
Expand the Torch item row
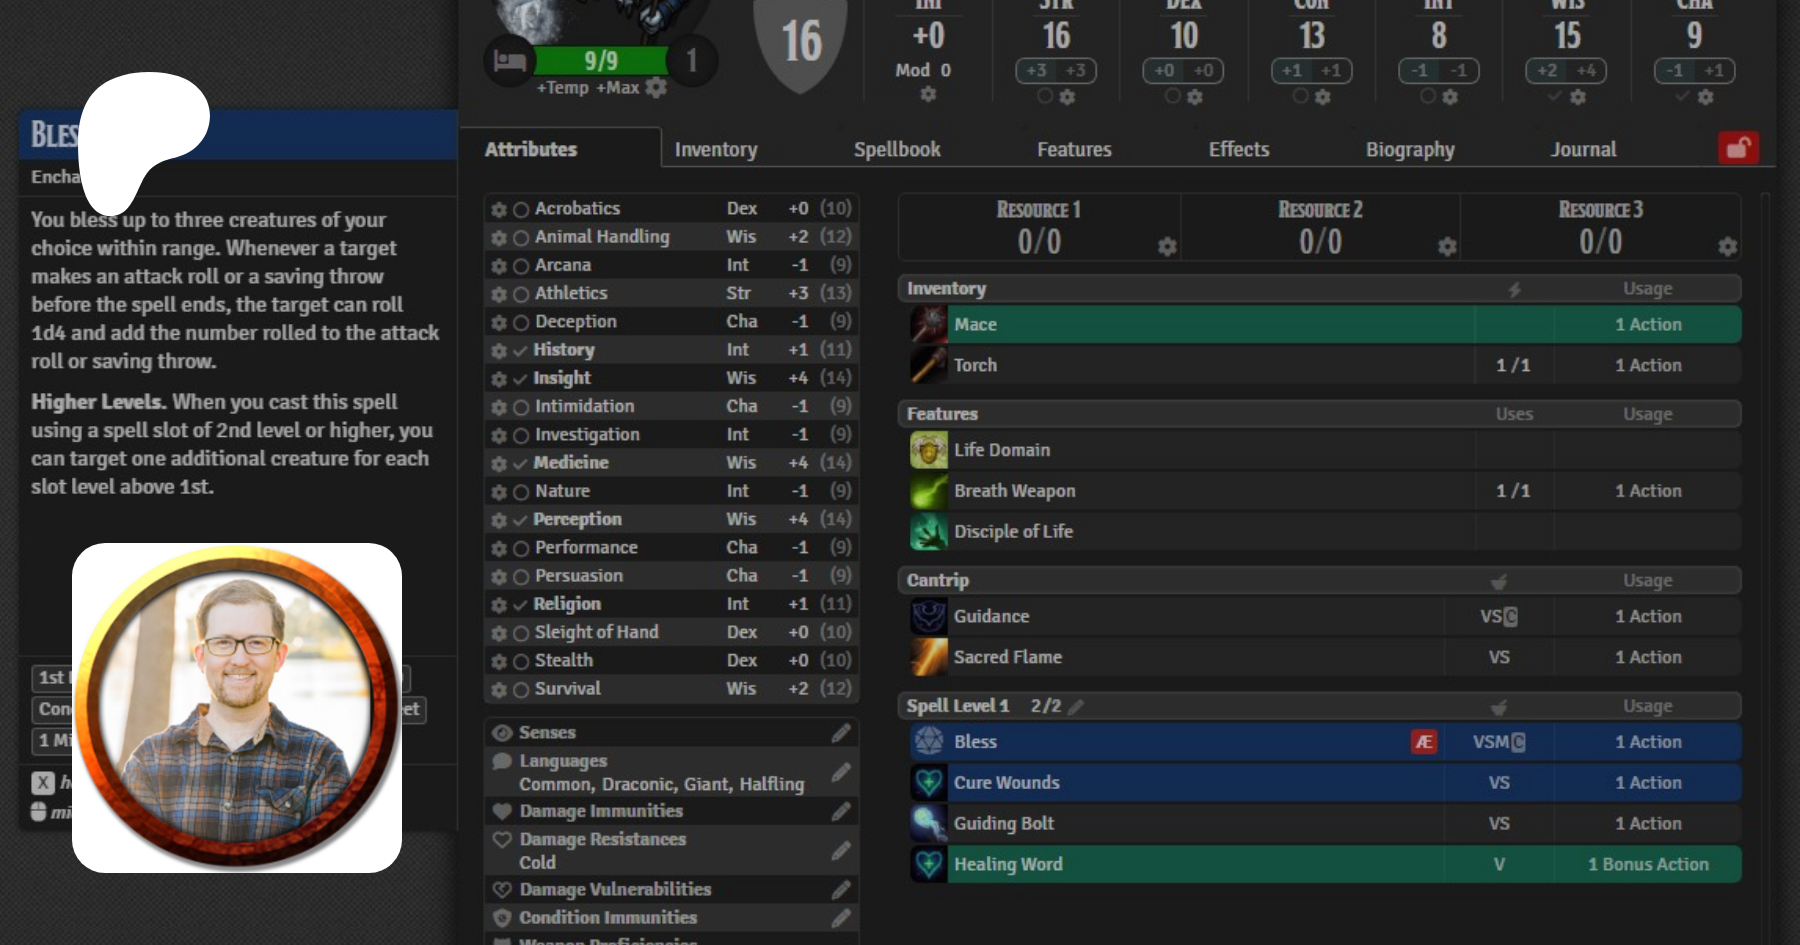click(x=975, y=366)
